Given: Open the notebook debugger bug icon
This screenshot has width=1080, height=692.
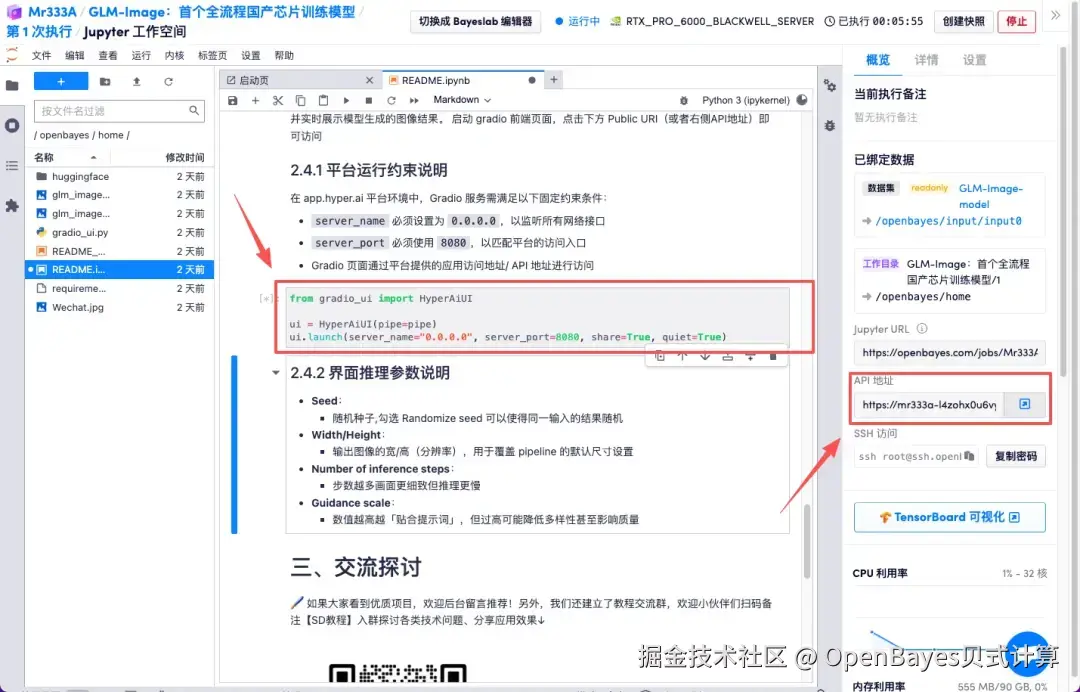Looking at the screenshot, I should (683, 101).
